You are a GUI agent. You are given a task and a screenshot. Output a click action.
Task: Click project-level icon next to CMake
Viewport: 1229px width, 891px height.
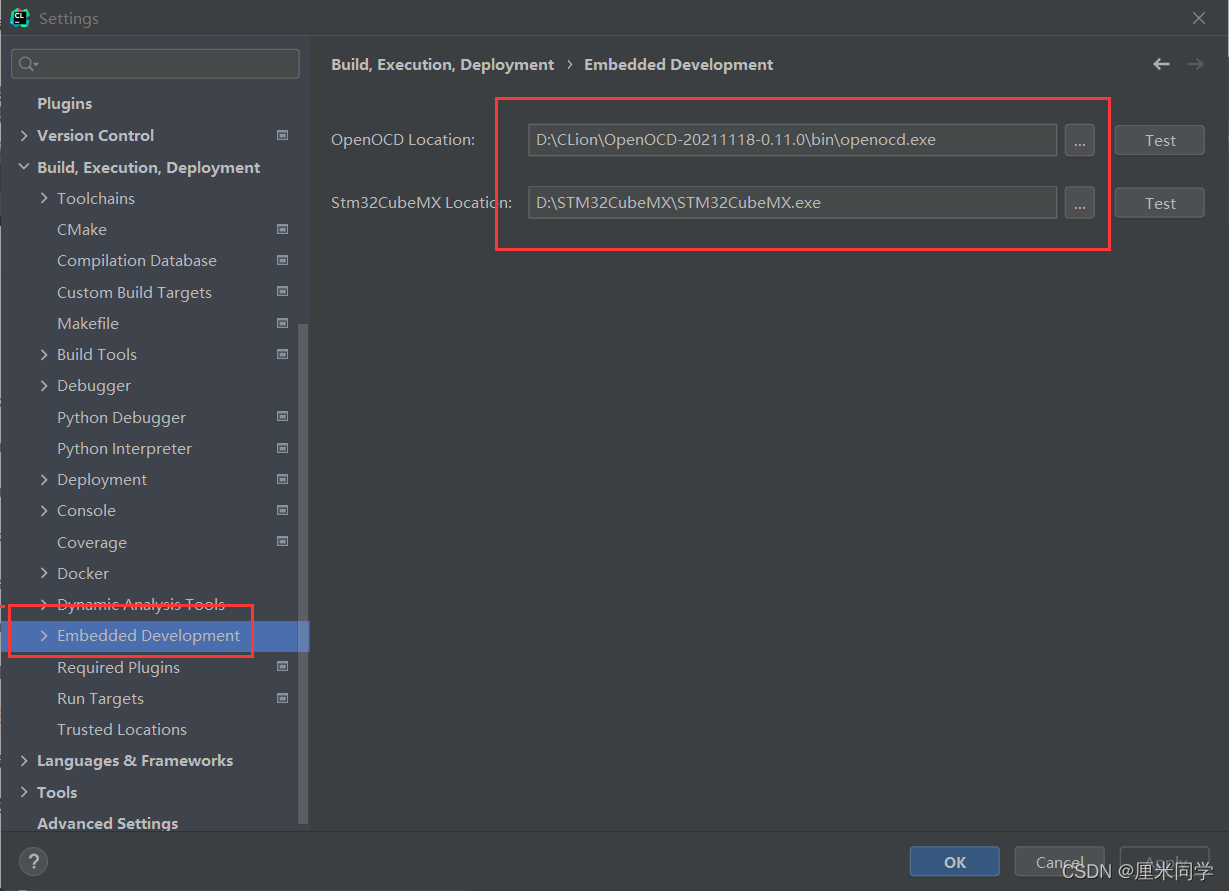click(282, 230)
